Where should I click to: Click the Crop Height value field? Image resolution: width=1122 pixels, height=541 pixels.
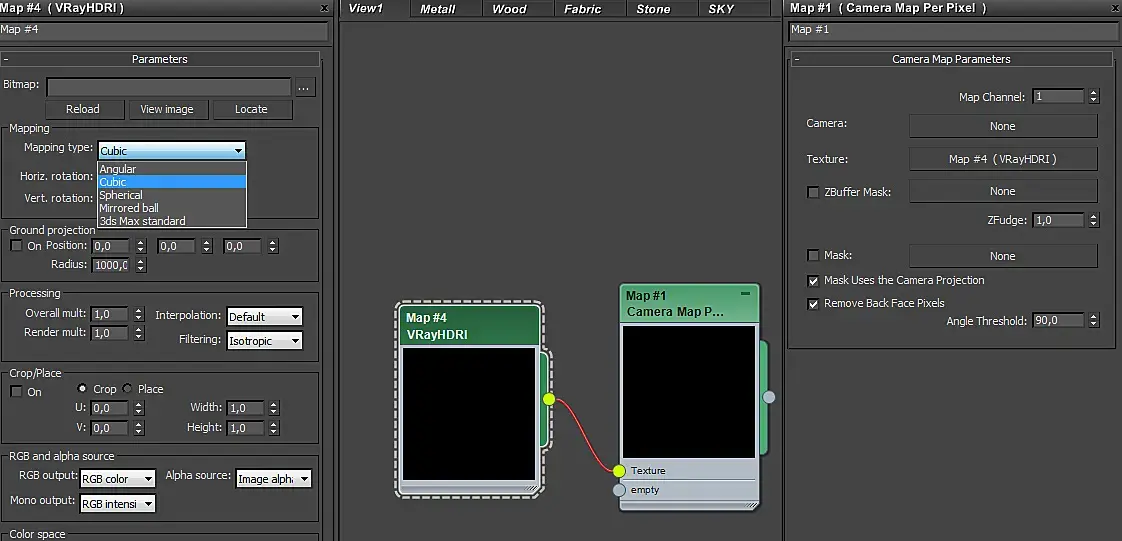click(245, 428)
